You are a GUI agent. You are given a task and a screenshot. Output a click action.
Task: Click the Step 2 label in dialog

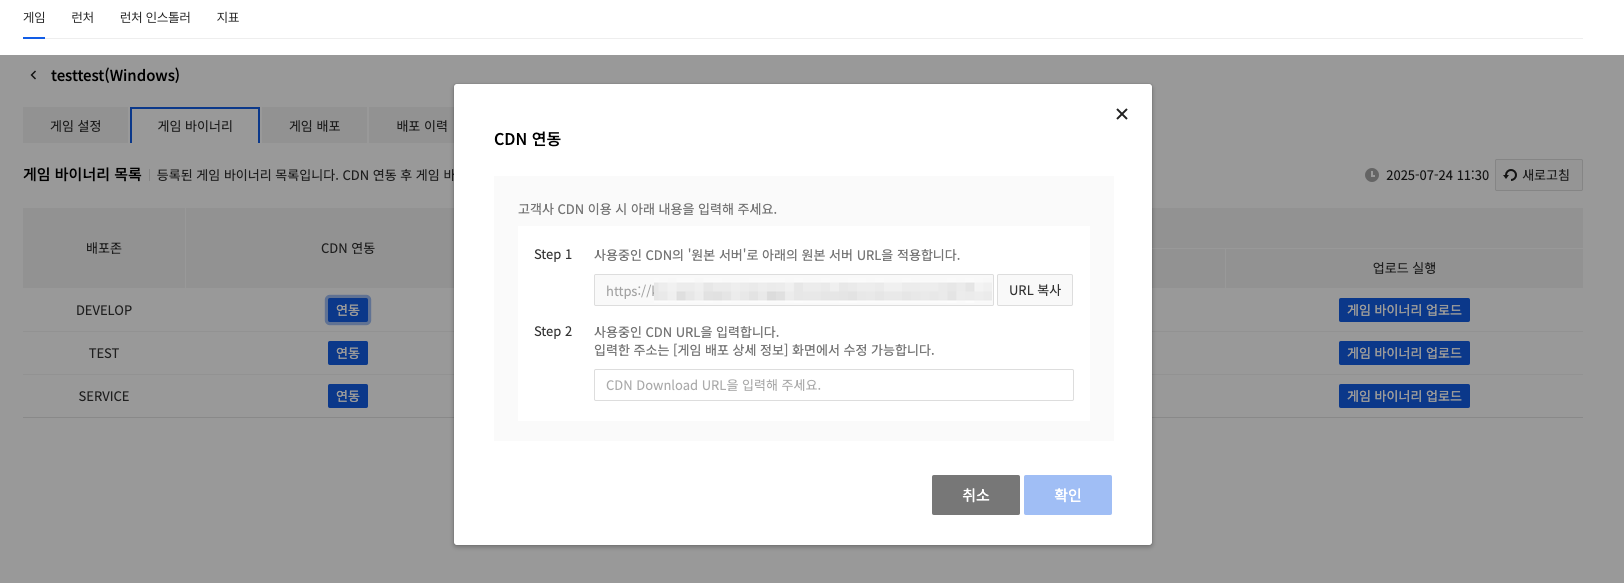553,331
